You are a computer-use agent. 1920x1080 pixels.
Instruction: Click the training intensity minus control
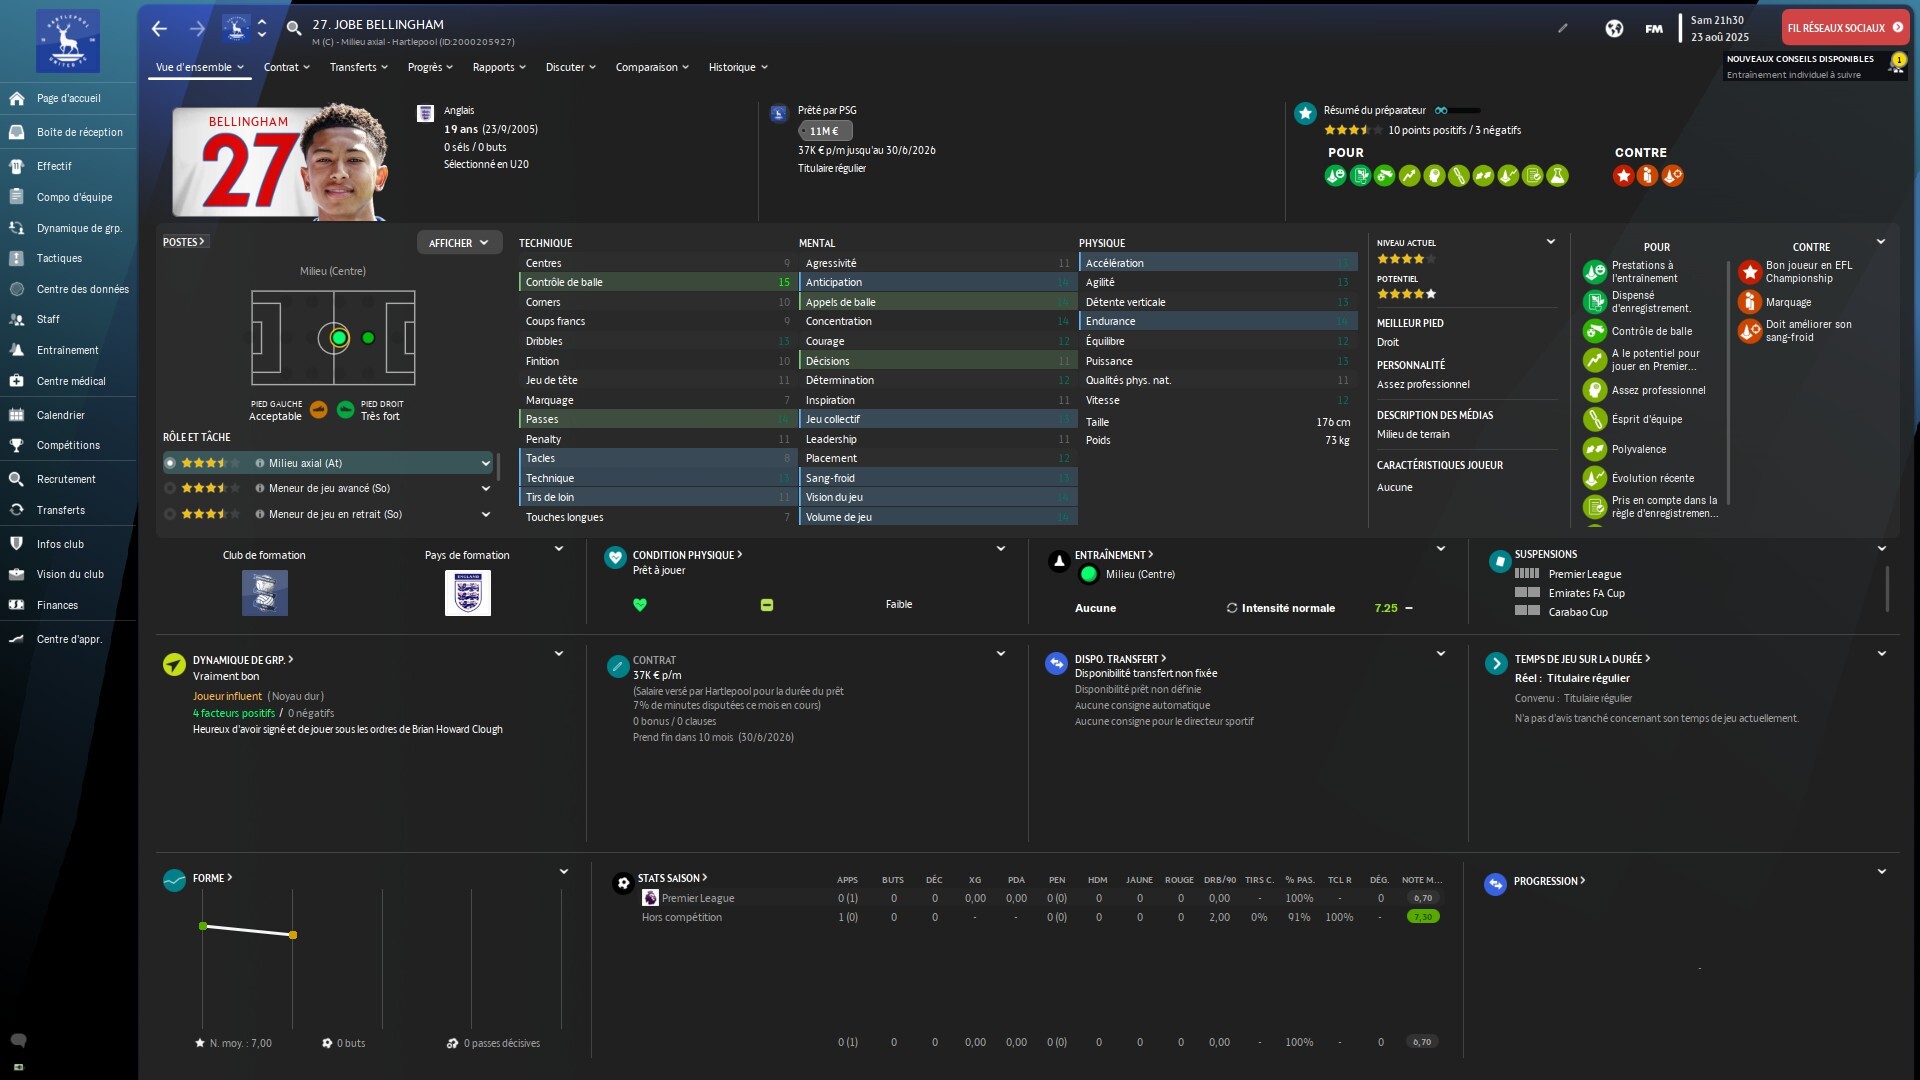click(1409, 608)
